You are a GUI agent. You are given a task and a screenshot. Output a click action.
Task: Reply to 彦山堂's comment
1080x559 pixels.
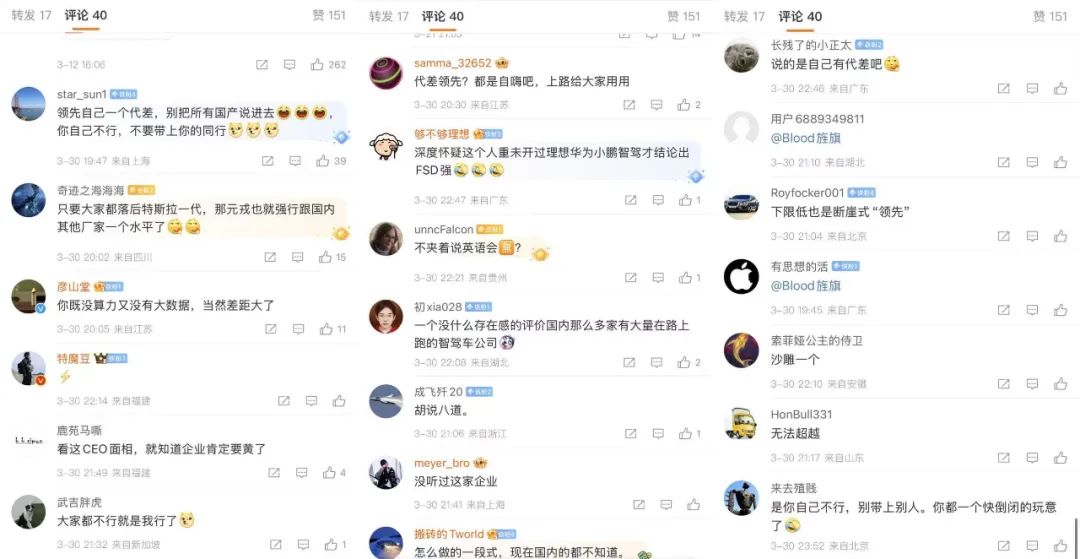299,329
